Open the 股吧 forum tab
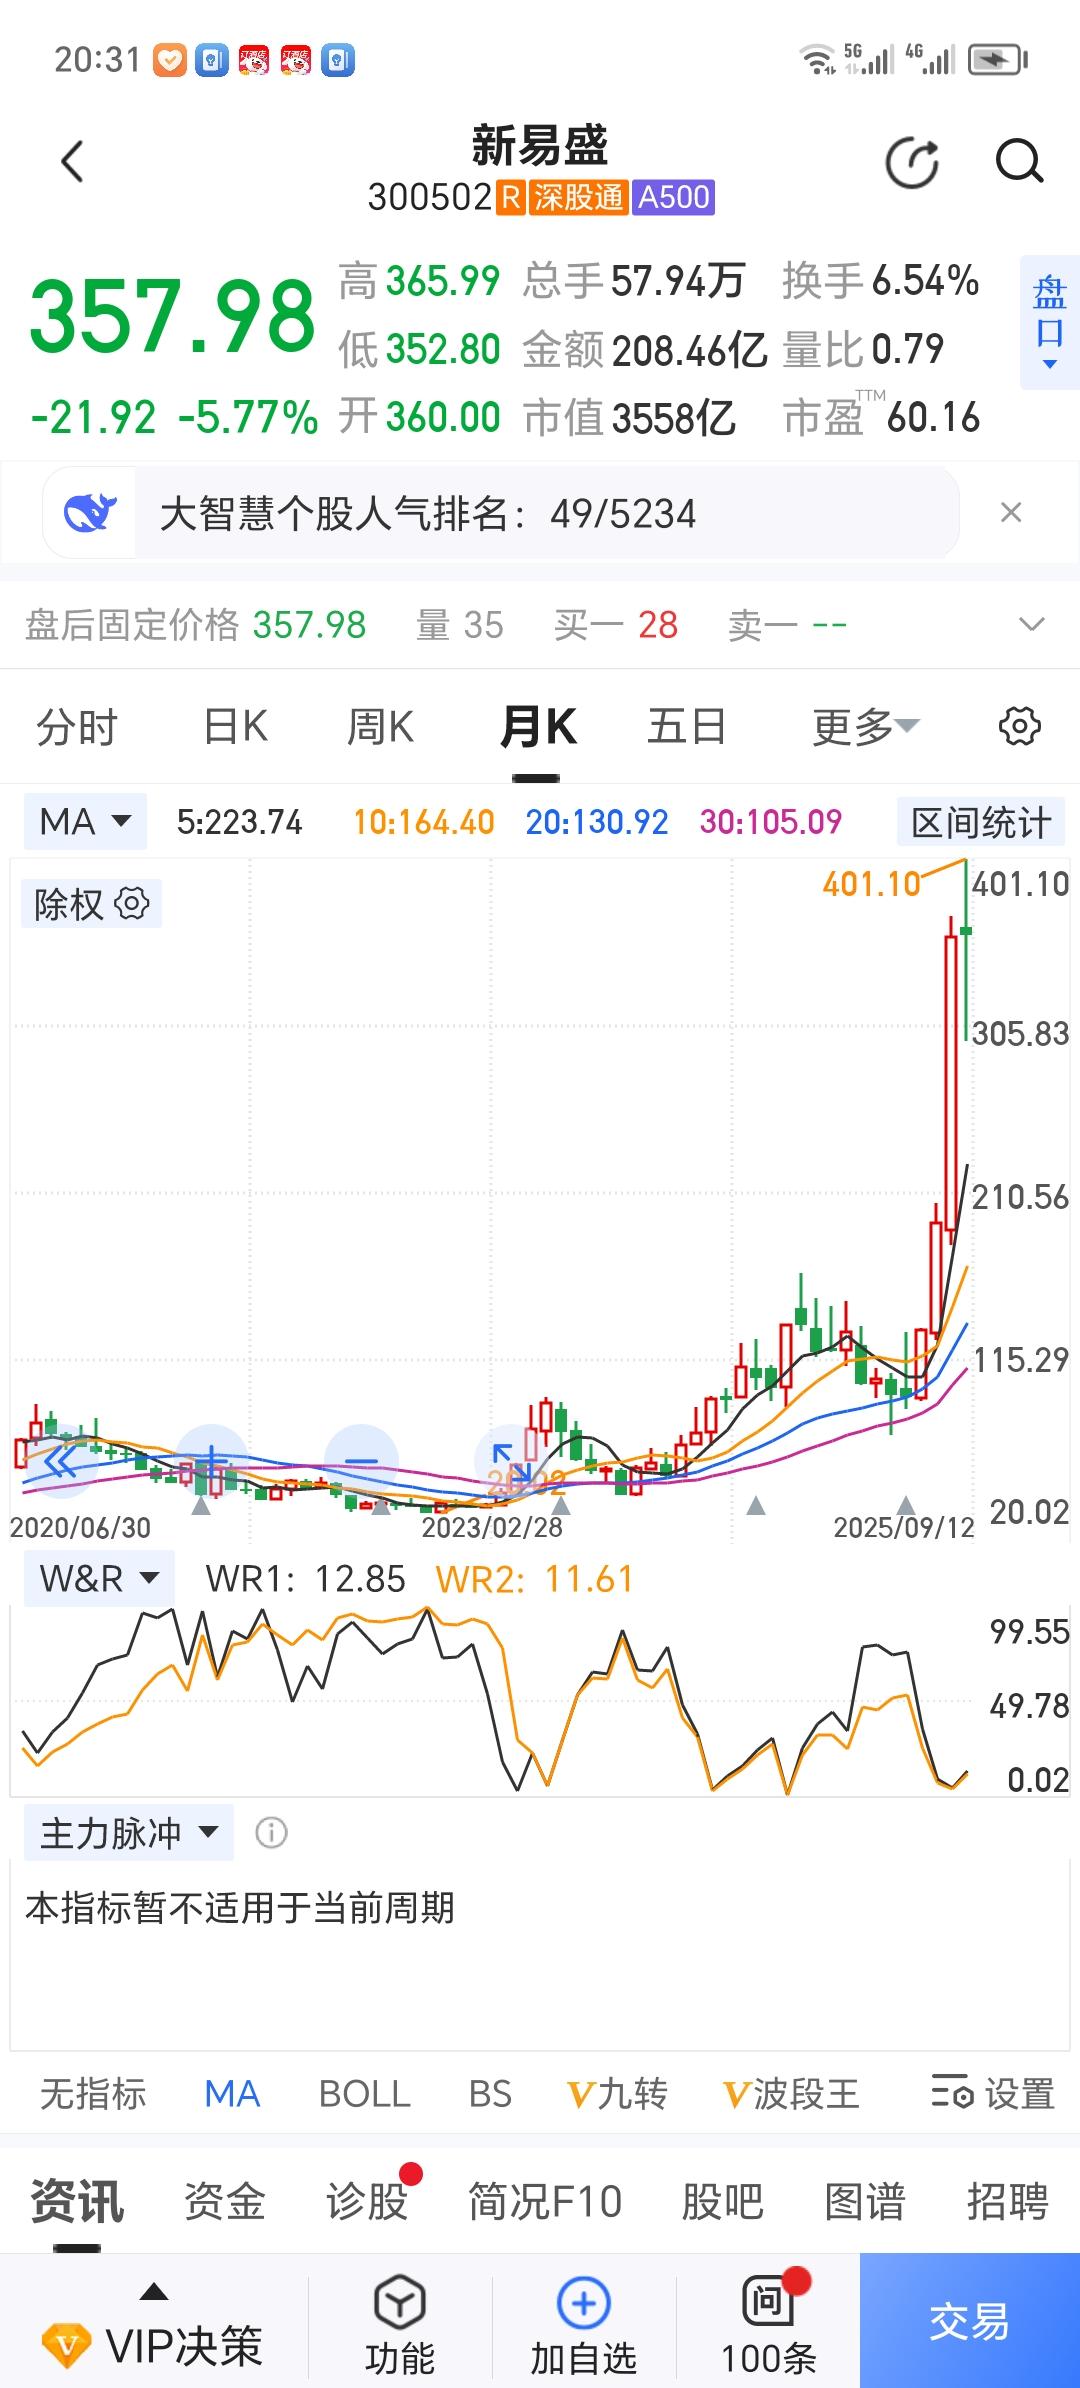Image resolution: width=1080 pixels, height=2388 pixels. pyautogui.click(x=722, y=2202)
